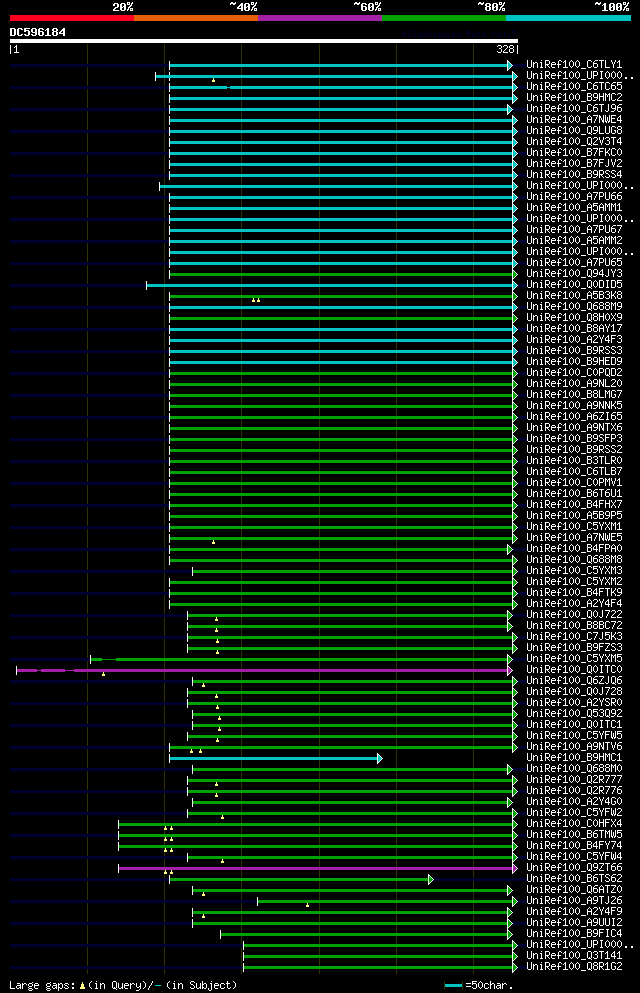The height and width of the screenshot is (993, 640).
Task: Open hit UniRef100_A7NWE4
Action: 574,120
